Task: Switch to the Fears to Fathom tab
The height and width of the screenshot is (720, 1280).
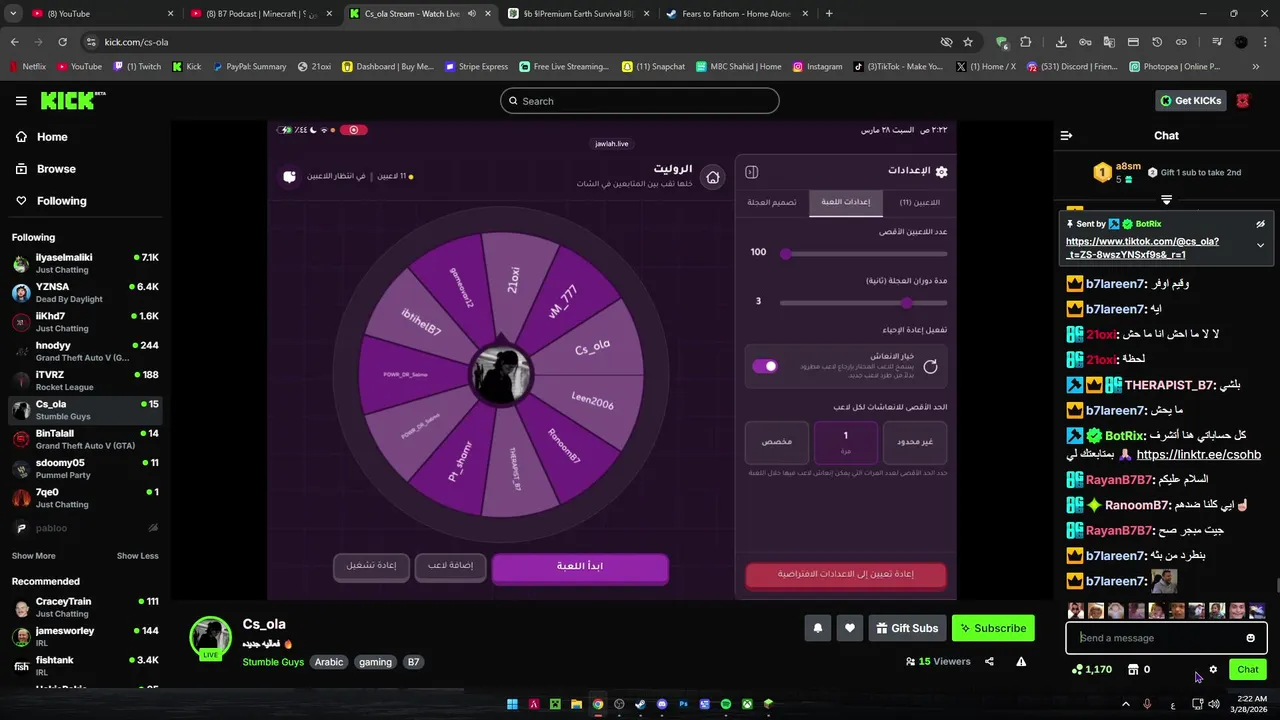Action: click(735, 14)
